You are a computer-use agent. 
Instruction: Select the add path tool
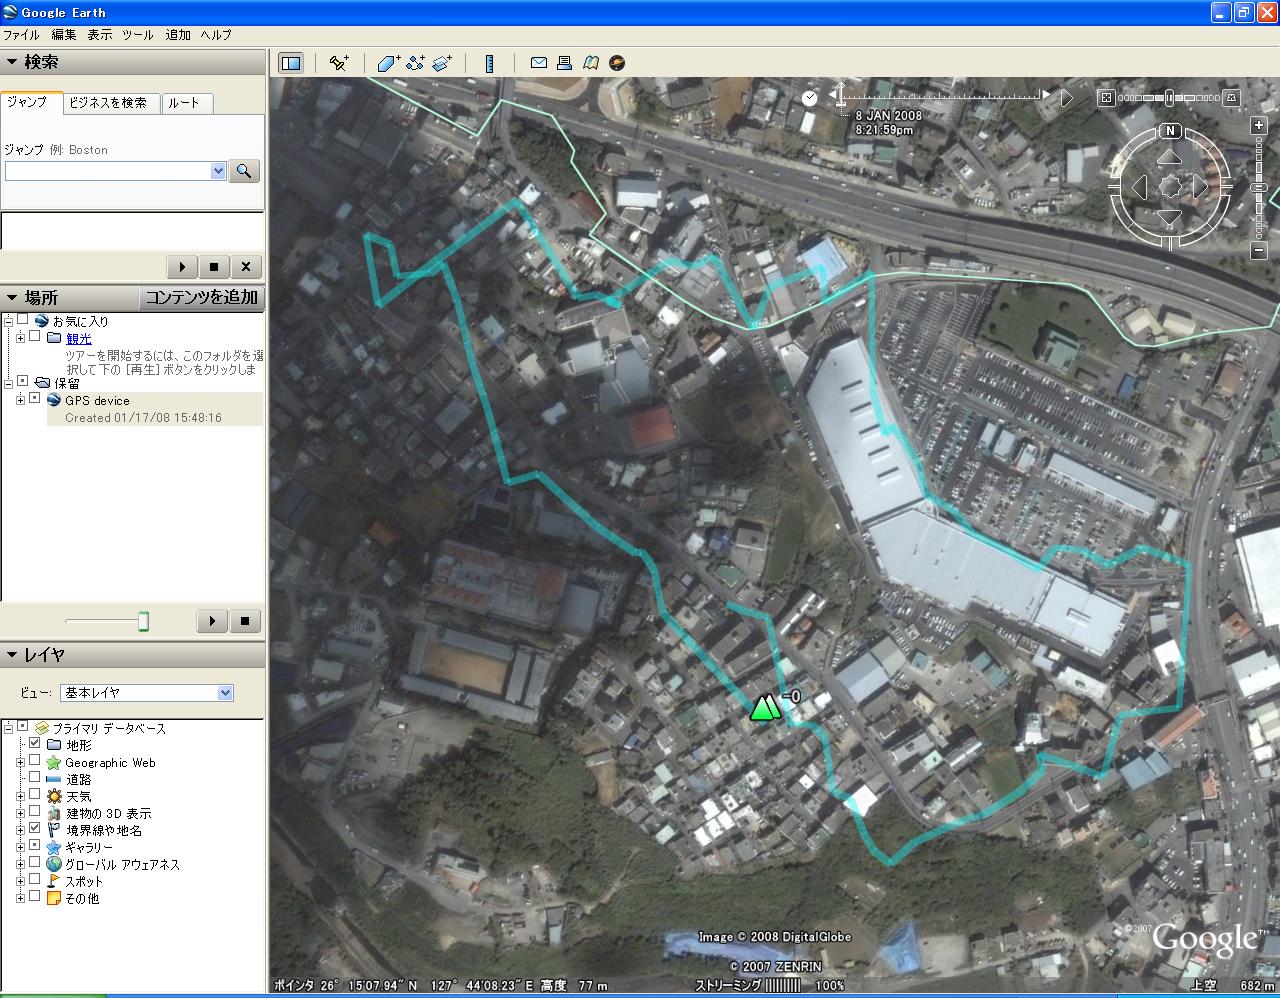pyautogui.click(x=415, y=63)
